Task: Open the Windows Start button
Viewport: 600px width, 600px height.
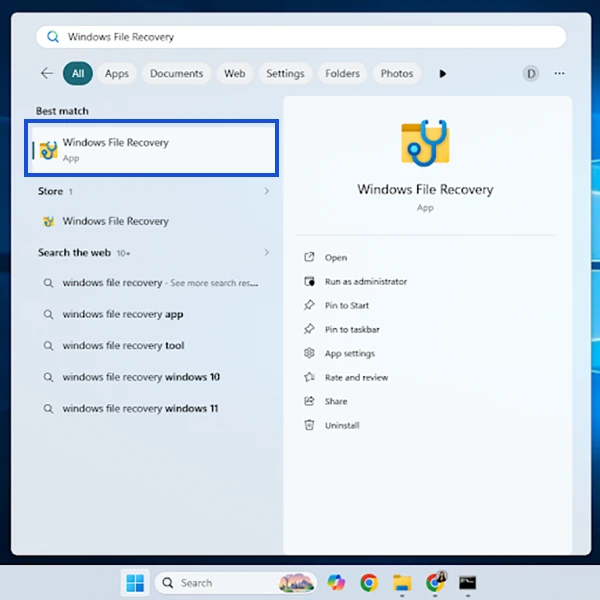Action: pos(135,583)
